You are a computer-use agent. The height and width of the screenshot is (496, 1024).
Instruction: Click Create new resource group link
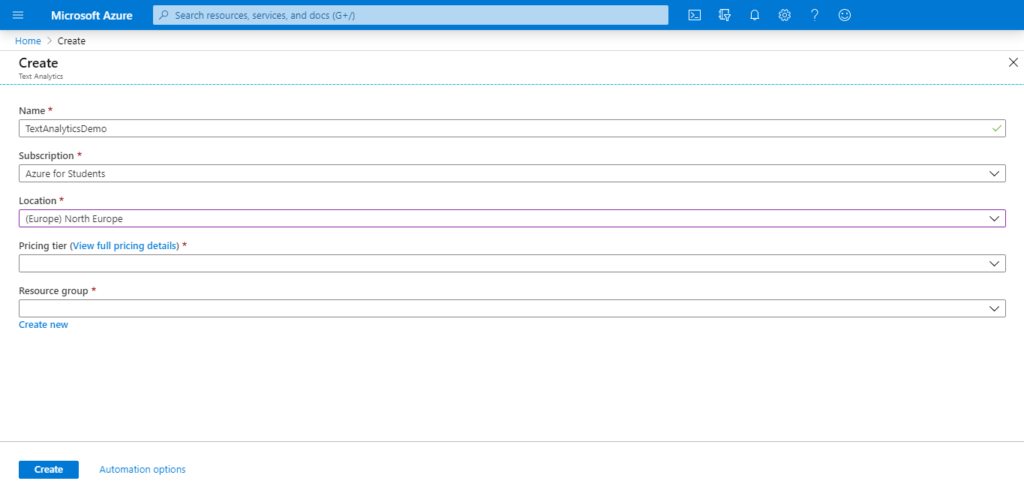click(43, 324)
